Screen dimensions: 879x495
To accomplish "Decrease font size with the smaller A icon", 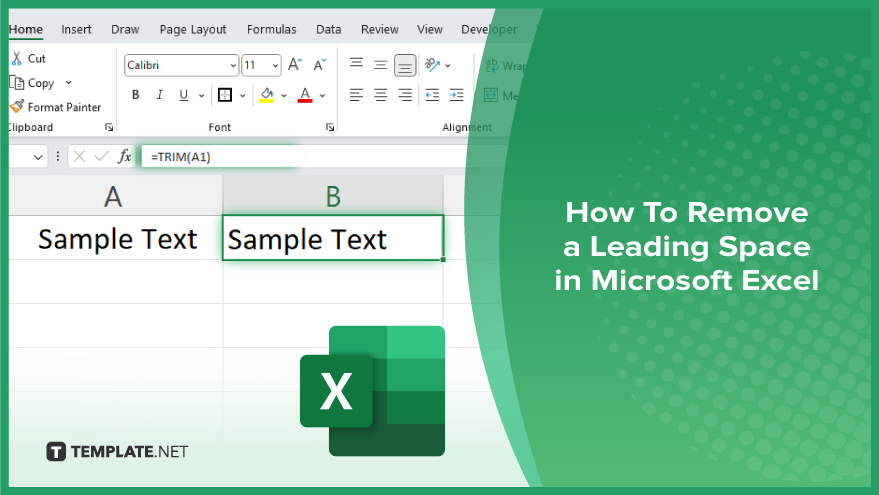I will 320,65.
